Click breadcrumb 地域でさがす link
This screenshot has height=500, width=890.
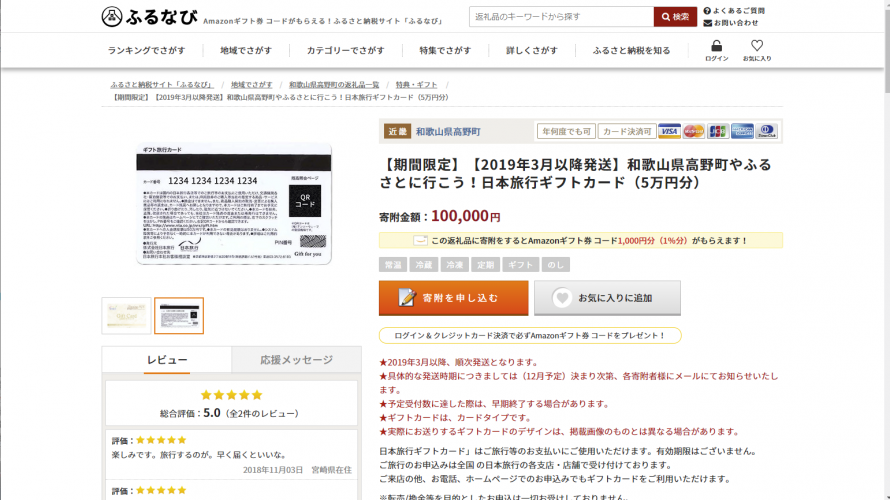tap(251, 85)
